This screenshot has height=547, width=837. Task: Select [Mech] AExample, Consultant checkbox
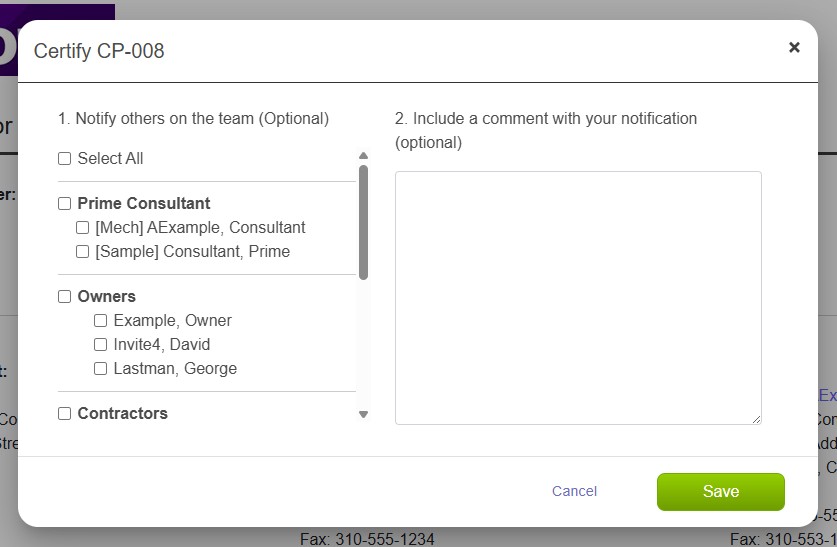pos(83,227)
